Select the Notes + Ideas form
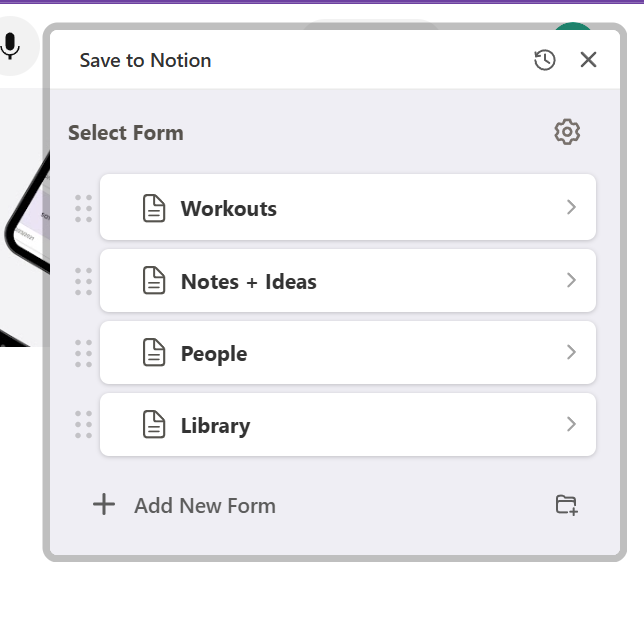 248,281
